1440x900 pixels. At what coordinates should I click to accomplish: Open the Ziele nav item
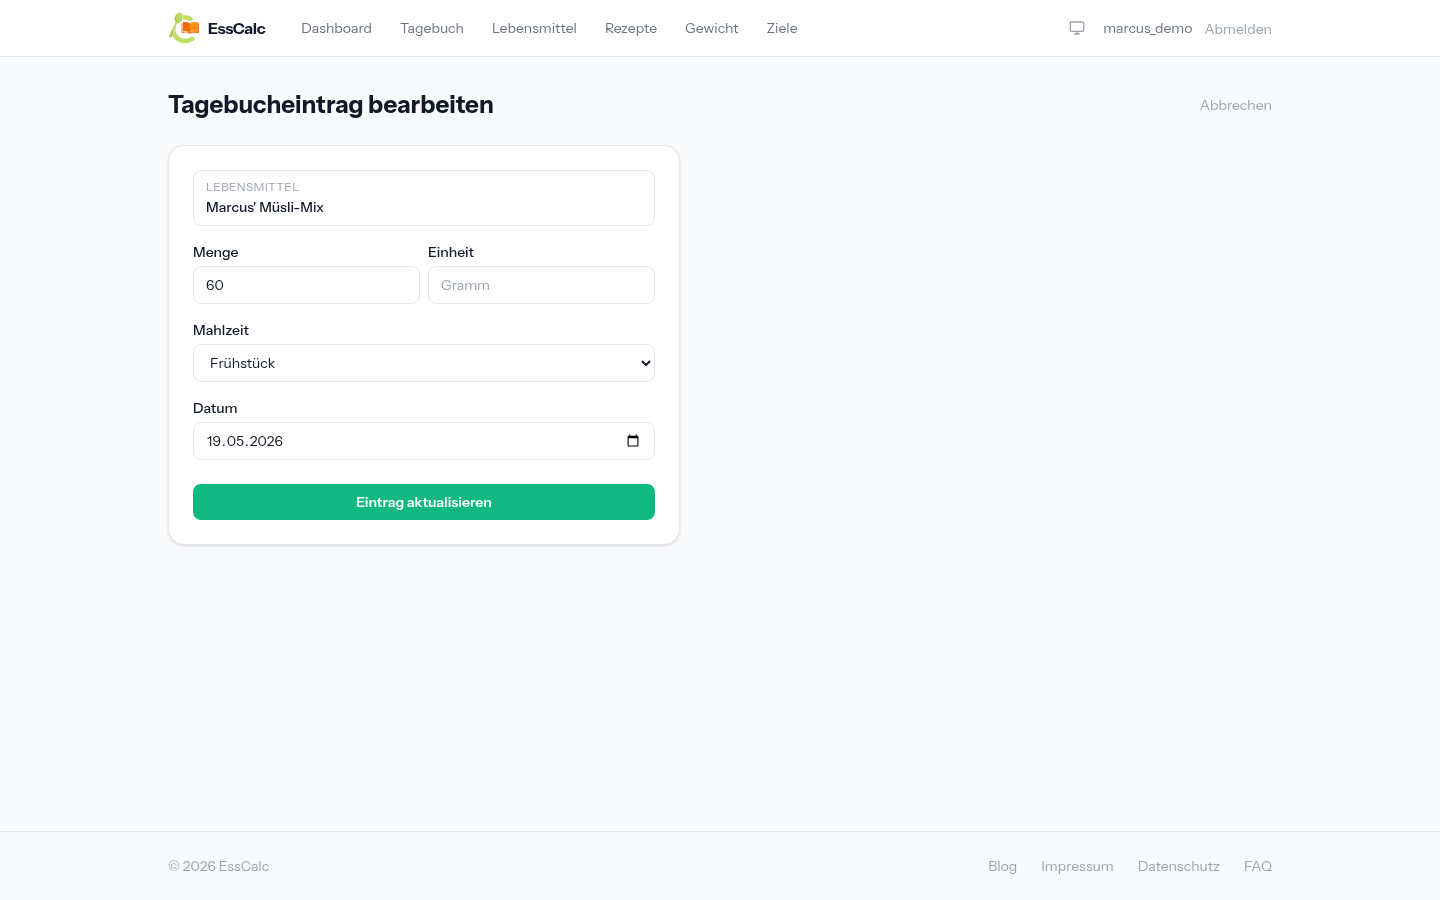pos(782,28)
